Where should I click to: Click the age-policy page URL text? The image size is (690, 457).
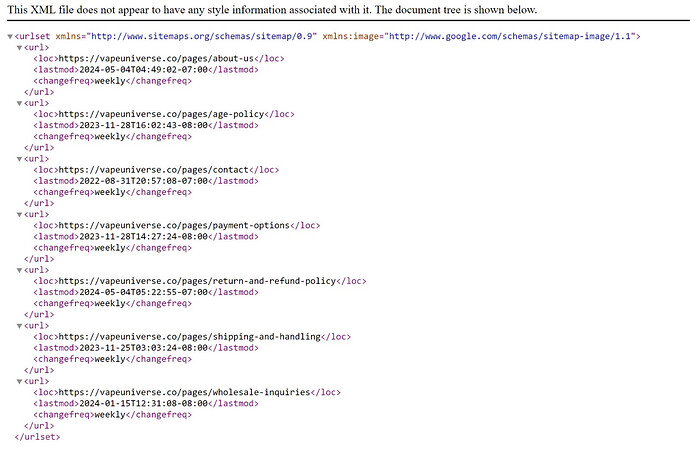point(161,114)
